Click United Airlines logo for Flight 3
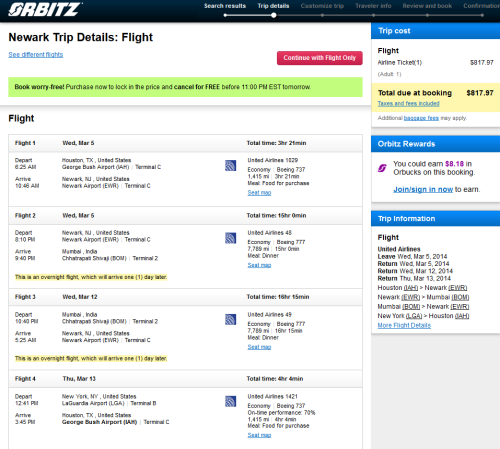This screenshot has width=500, height=449. [230, 320]
